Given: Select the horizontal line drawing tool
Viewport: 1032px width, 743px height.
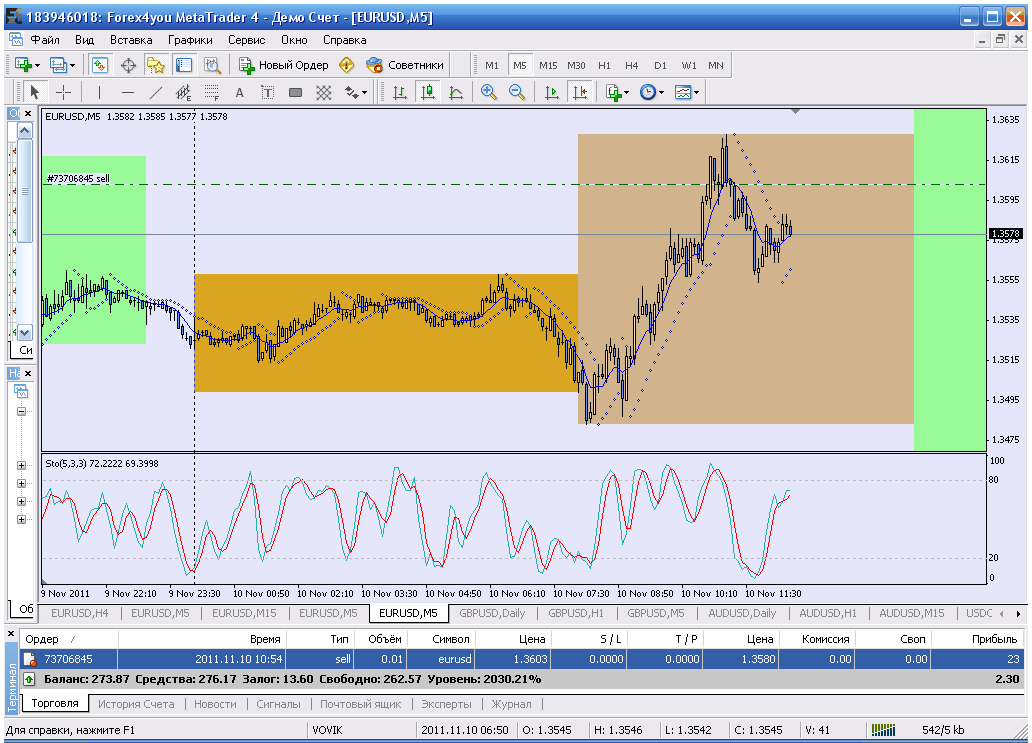Looking at the screenshot, I should [x=128, y=93].
